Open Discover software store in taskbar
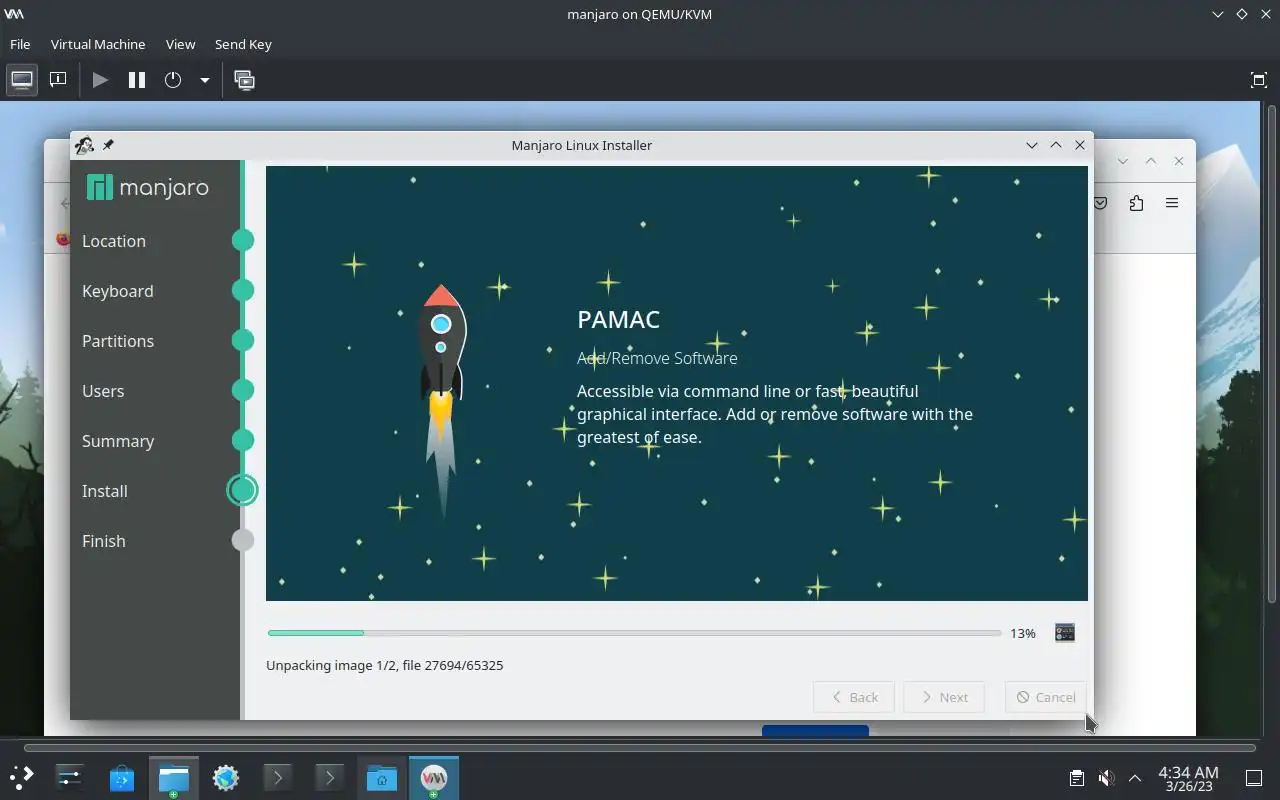The image size is (1280, 800). click(x=121, y=777)
